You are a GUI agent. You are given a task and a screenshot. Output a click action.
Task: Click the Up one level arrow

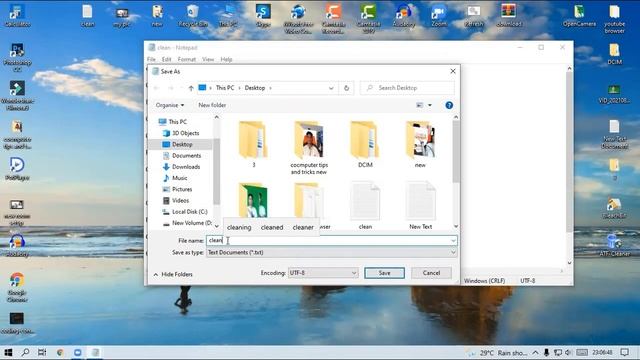pyautogui.click(x=191, y=88)
